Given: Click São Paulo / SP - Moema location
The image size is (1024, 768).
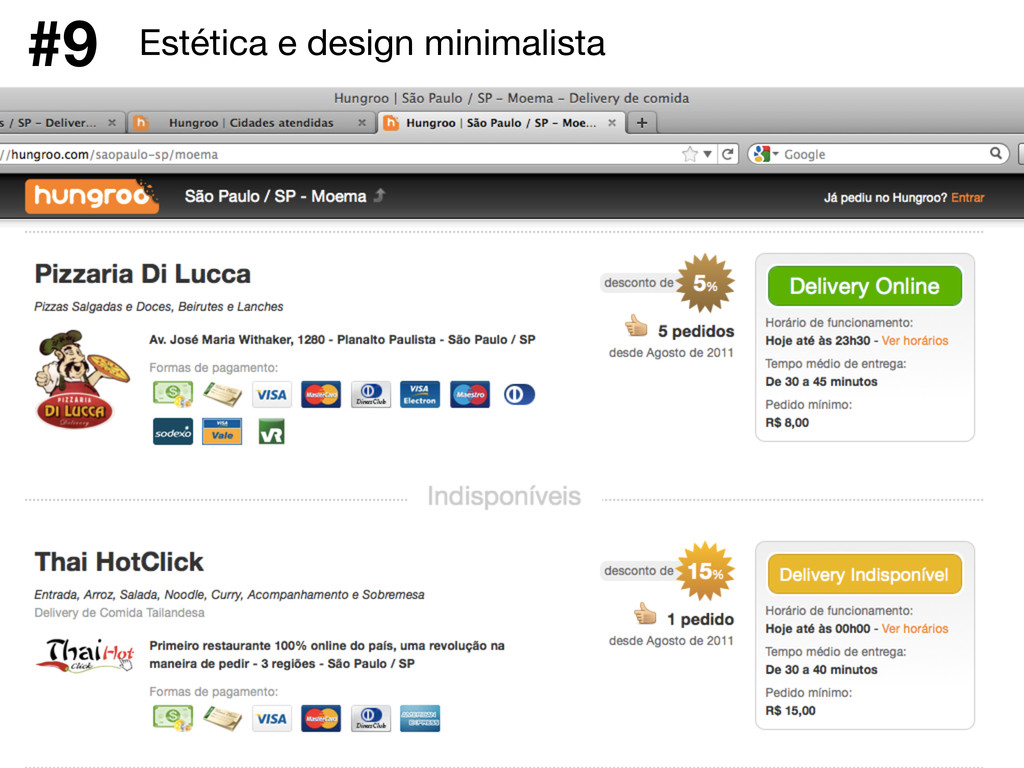Looking at the screenshot, I should (x=275, y=196).
